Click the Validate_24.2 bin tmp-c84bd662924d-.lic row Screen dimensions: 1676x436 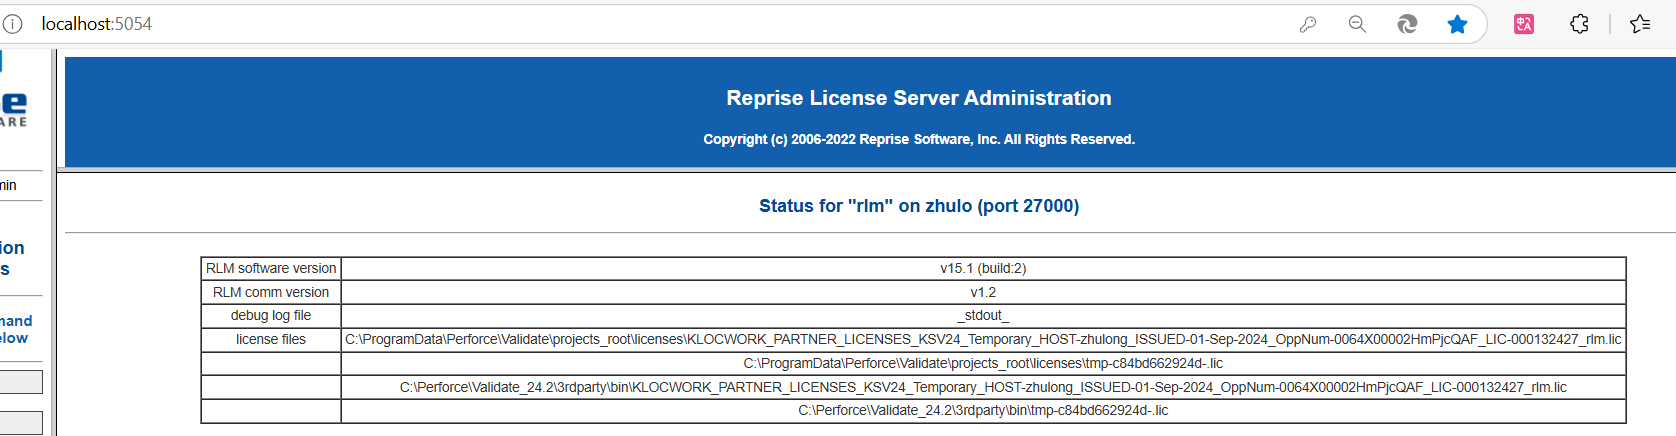(983, 410)
